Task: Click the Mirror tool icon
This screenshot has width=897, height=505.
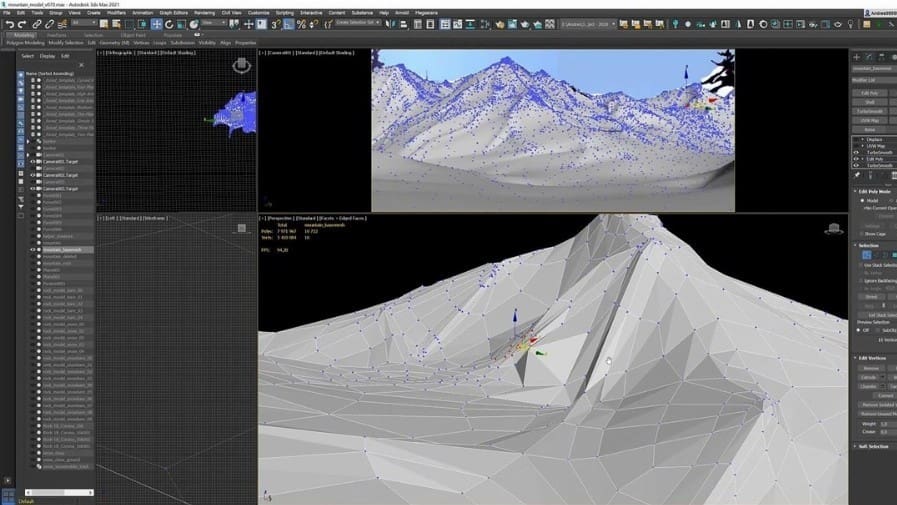Action: pos(390,24)
